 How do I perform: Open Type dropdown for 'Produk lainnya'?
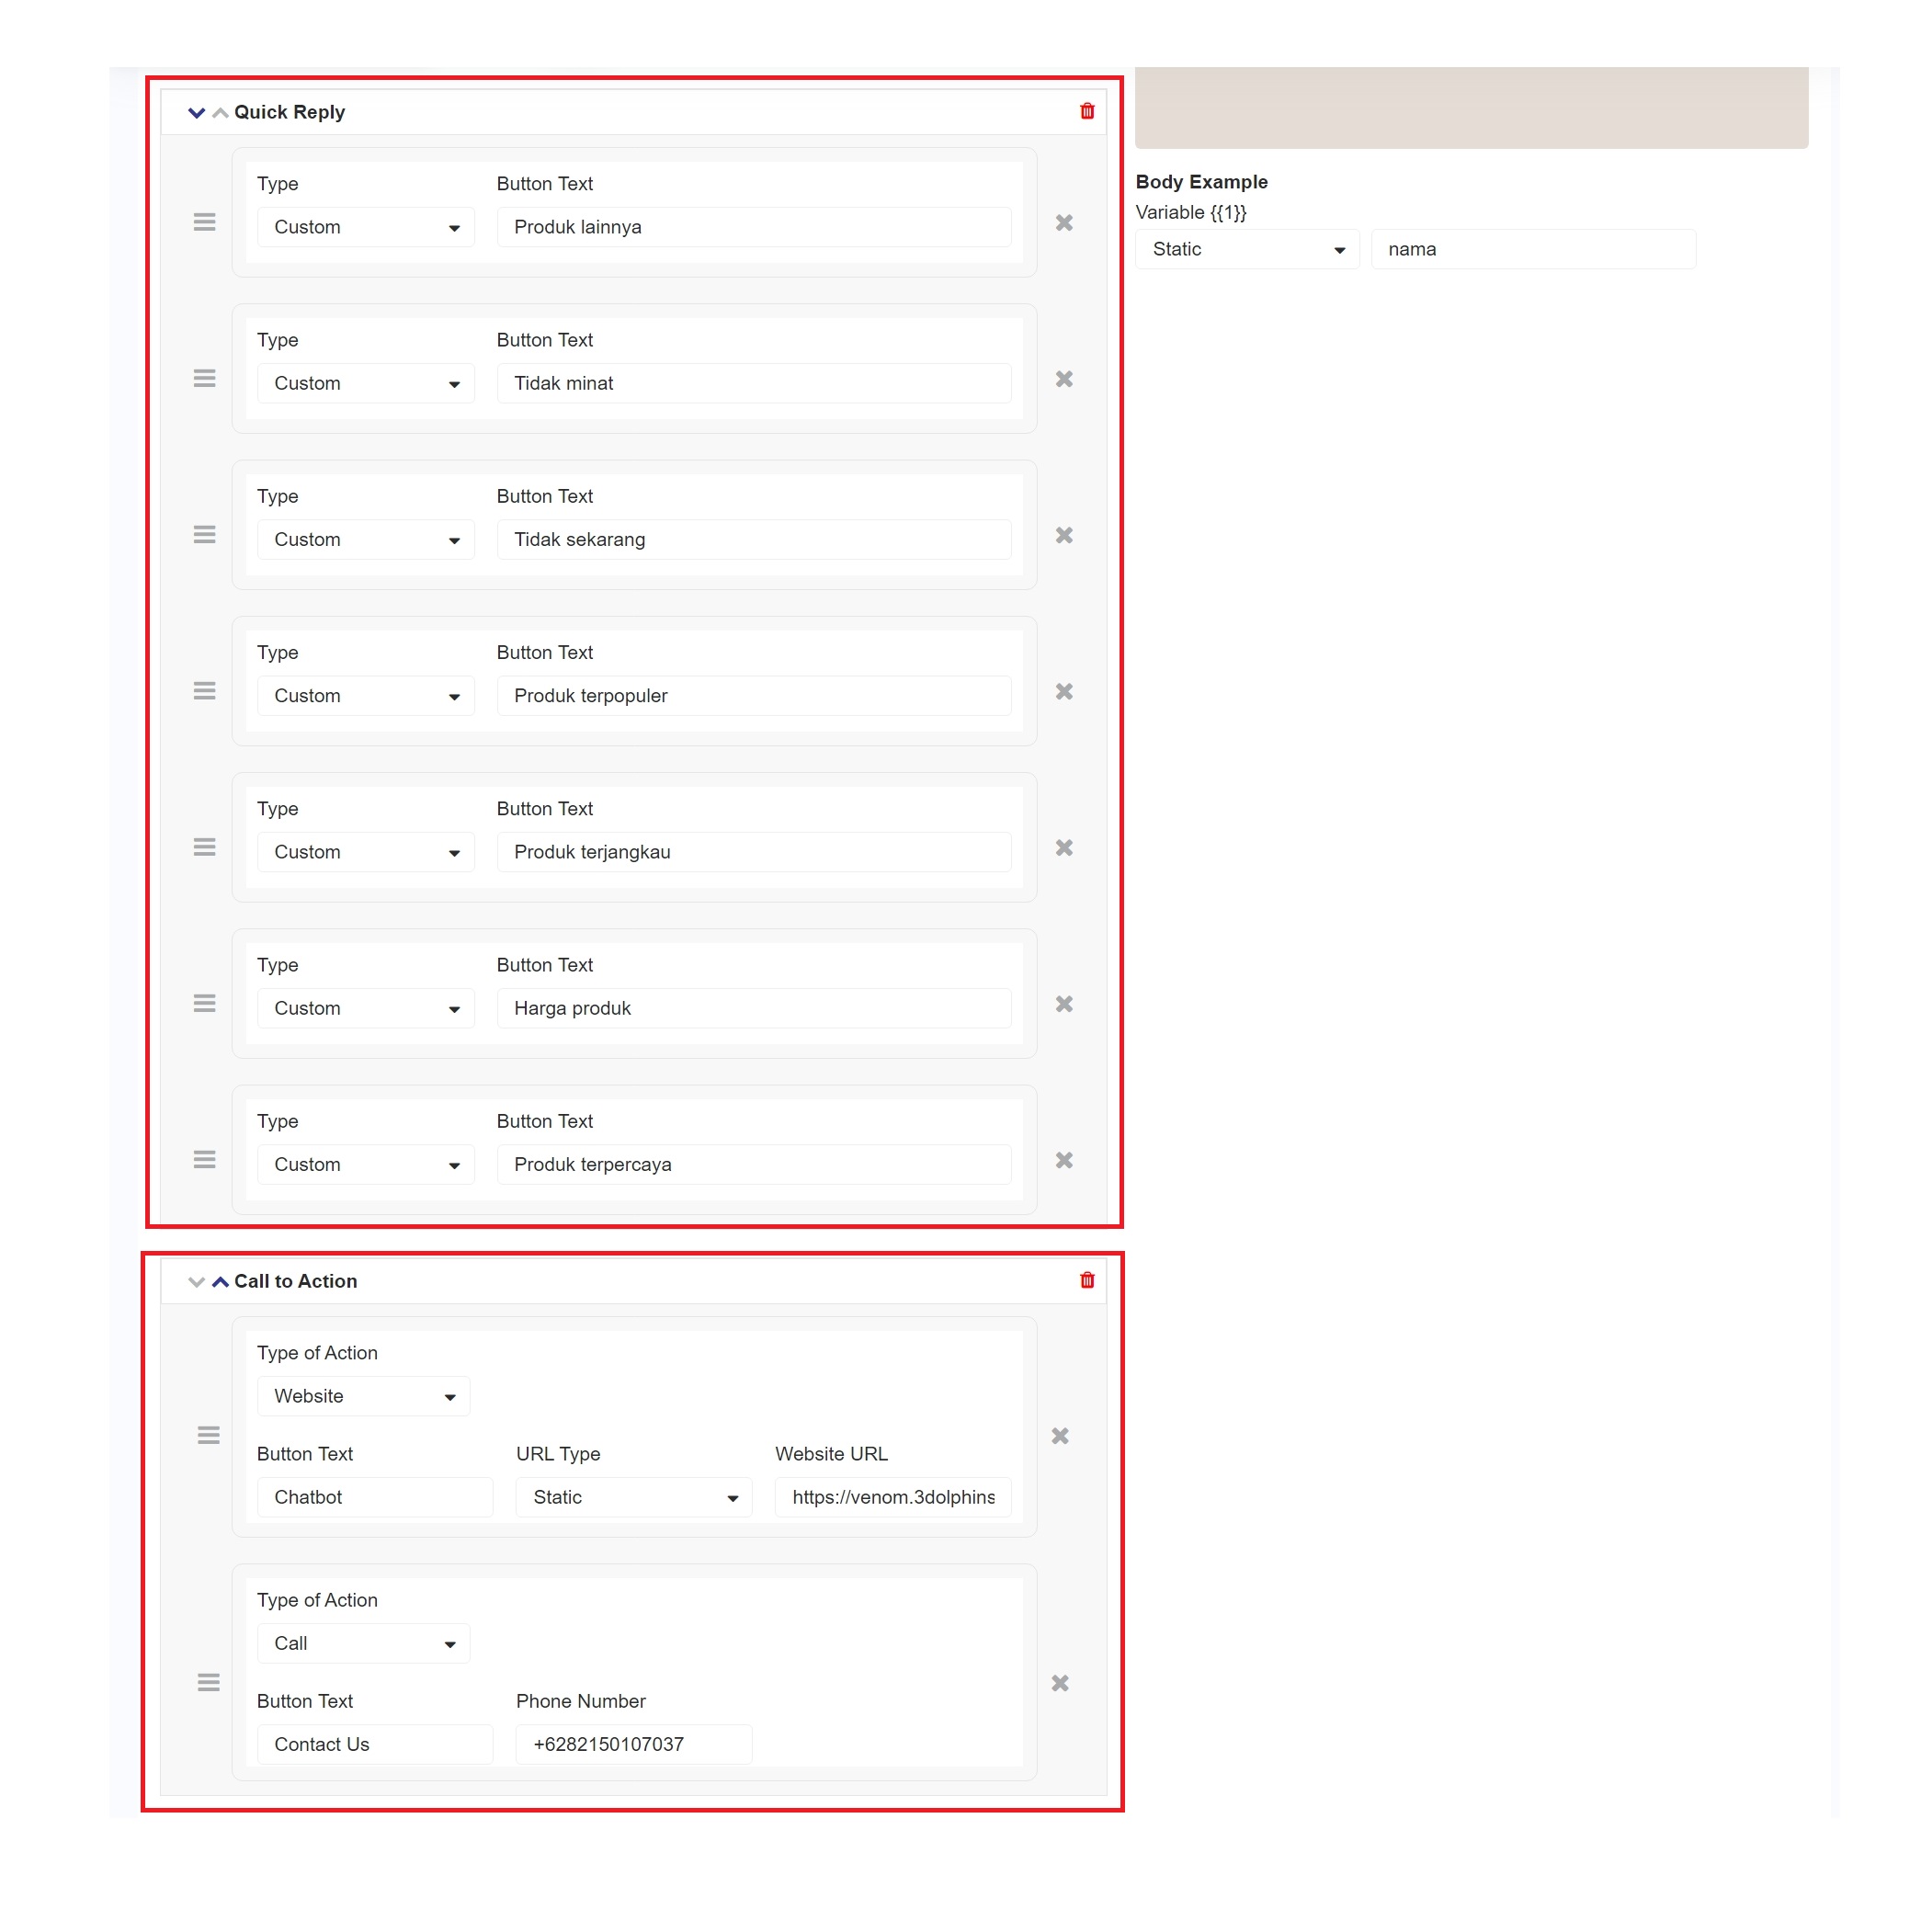pyautogui.click(x=365, y=227)
